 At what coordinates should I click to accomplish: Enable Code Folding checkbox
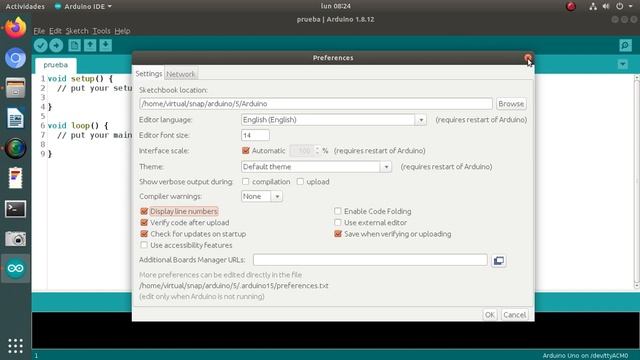338,211
